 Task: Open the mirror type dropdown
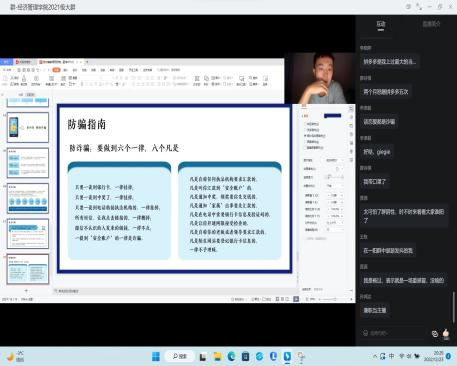click(x=334, y=230)
